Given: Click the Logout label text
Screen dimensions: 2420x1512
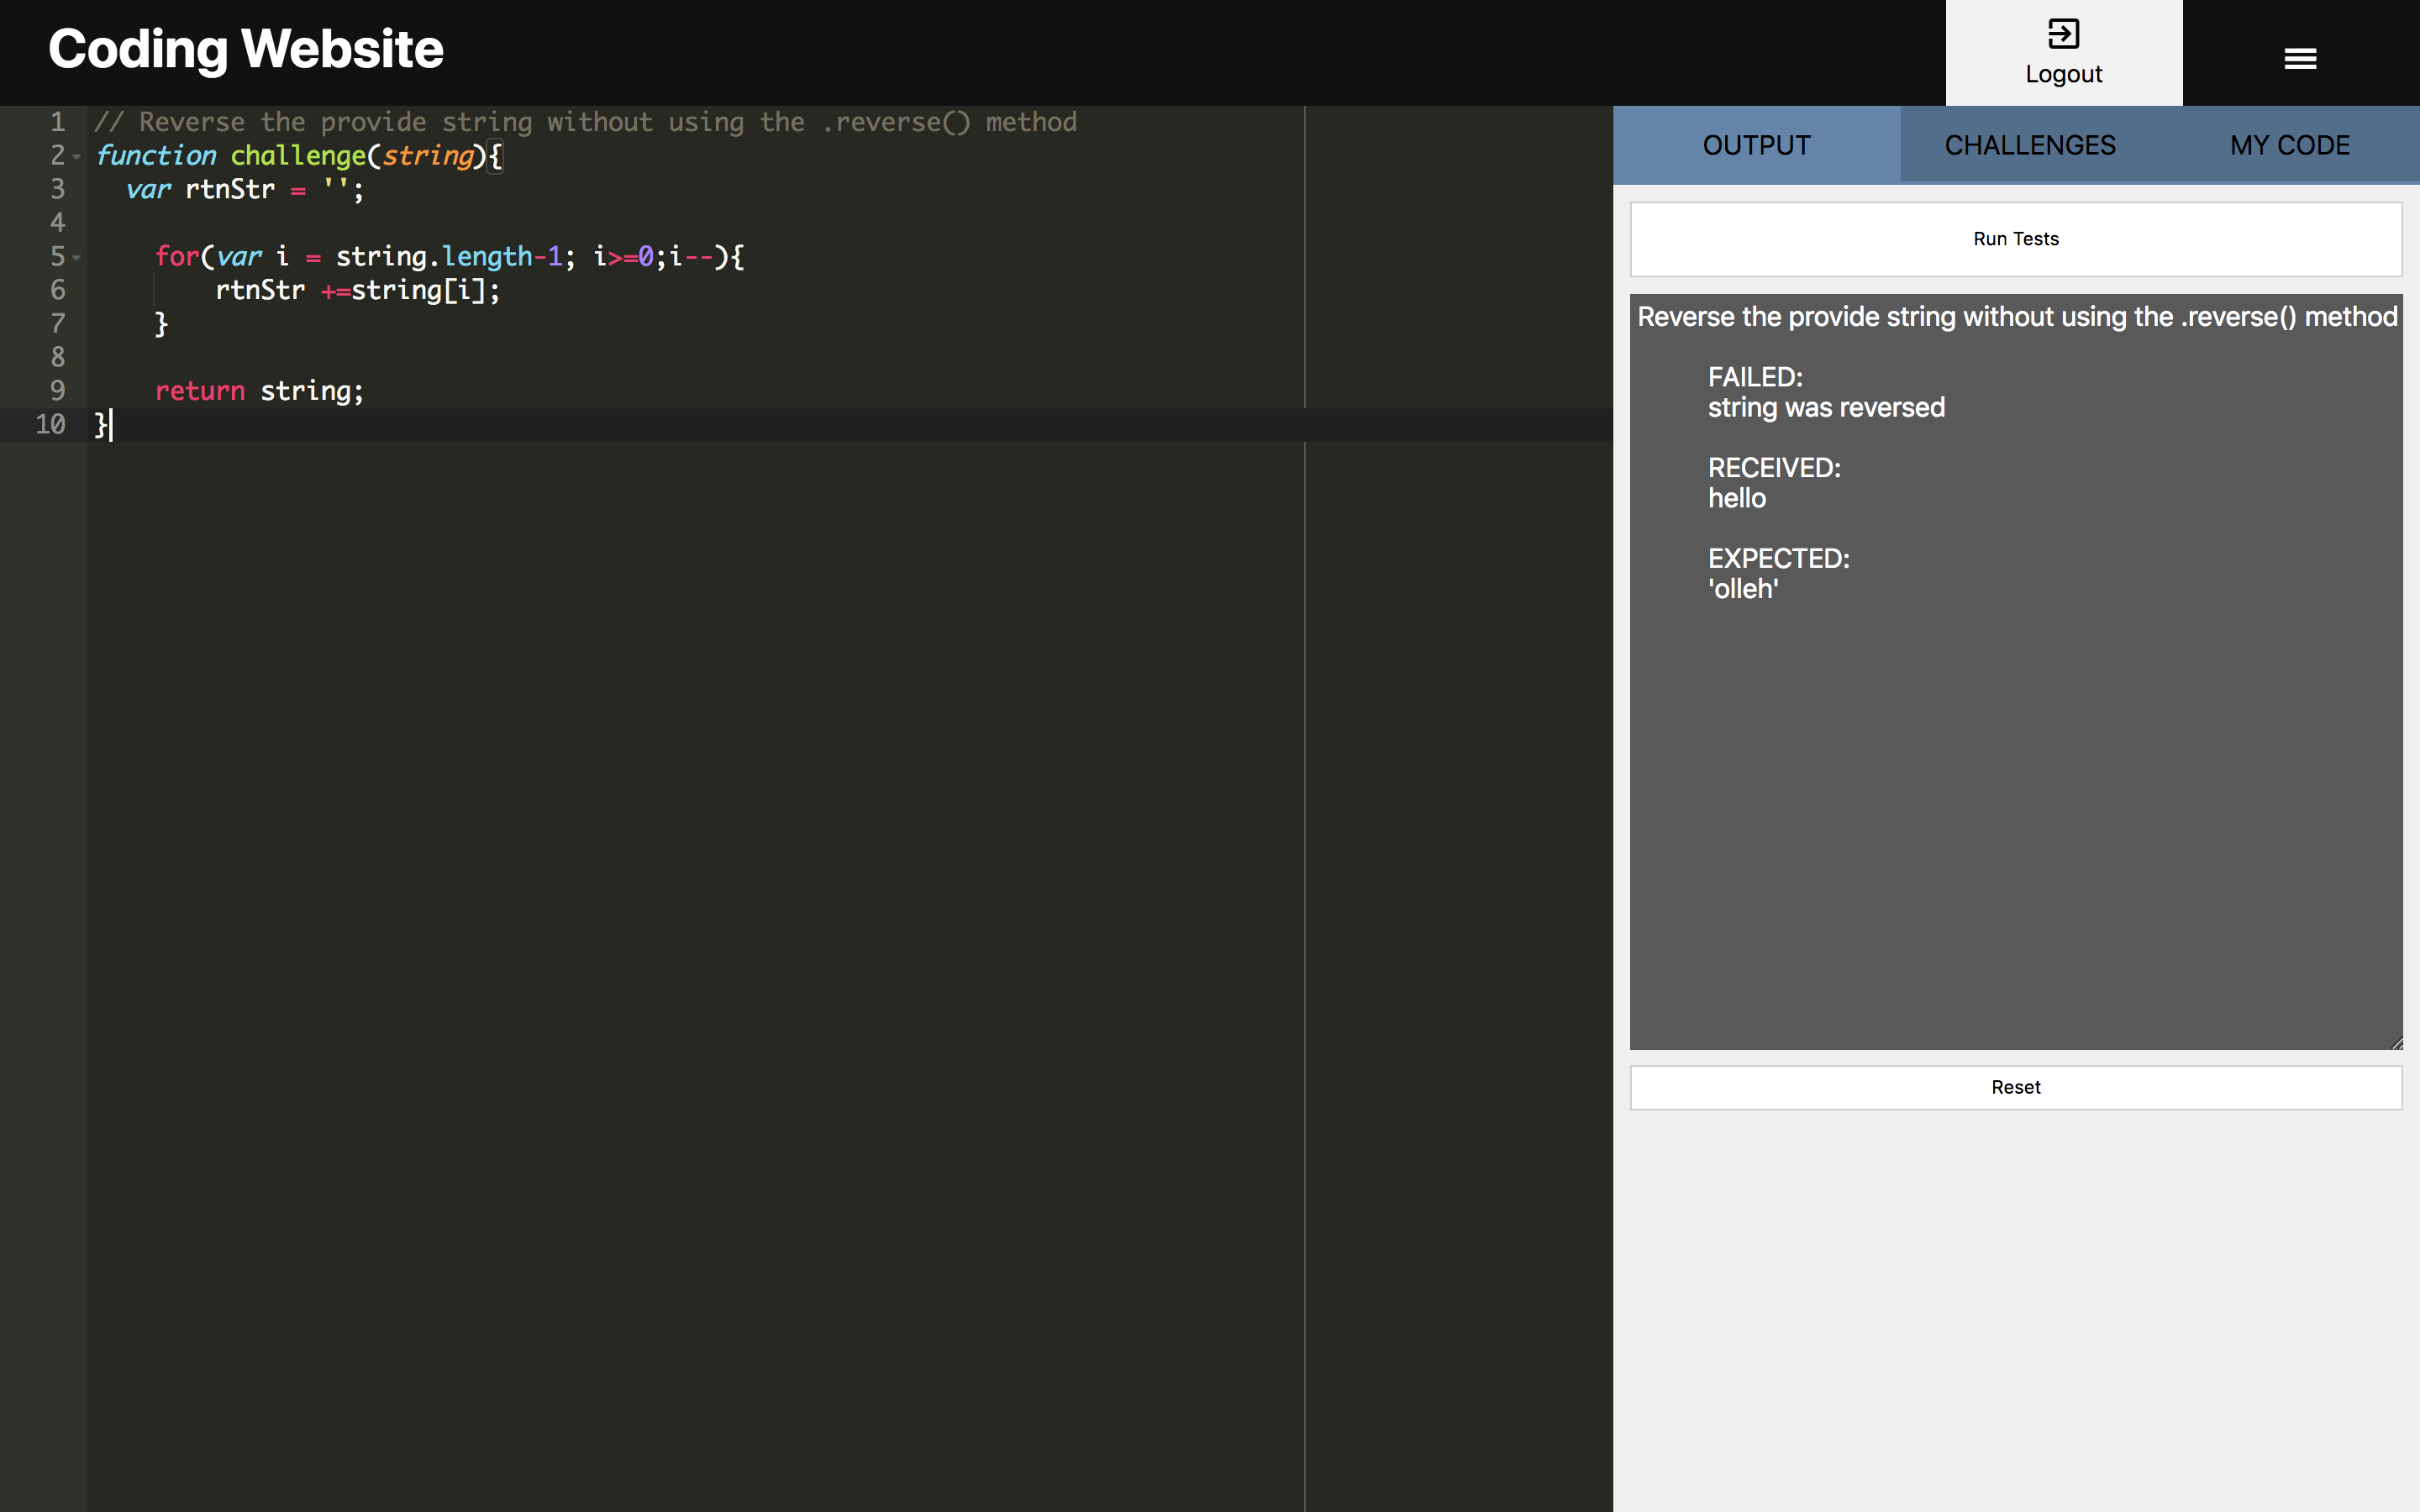Looking at the screenshot, I should click(x=2063, y=74).
